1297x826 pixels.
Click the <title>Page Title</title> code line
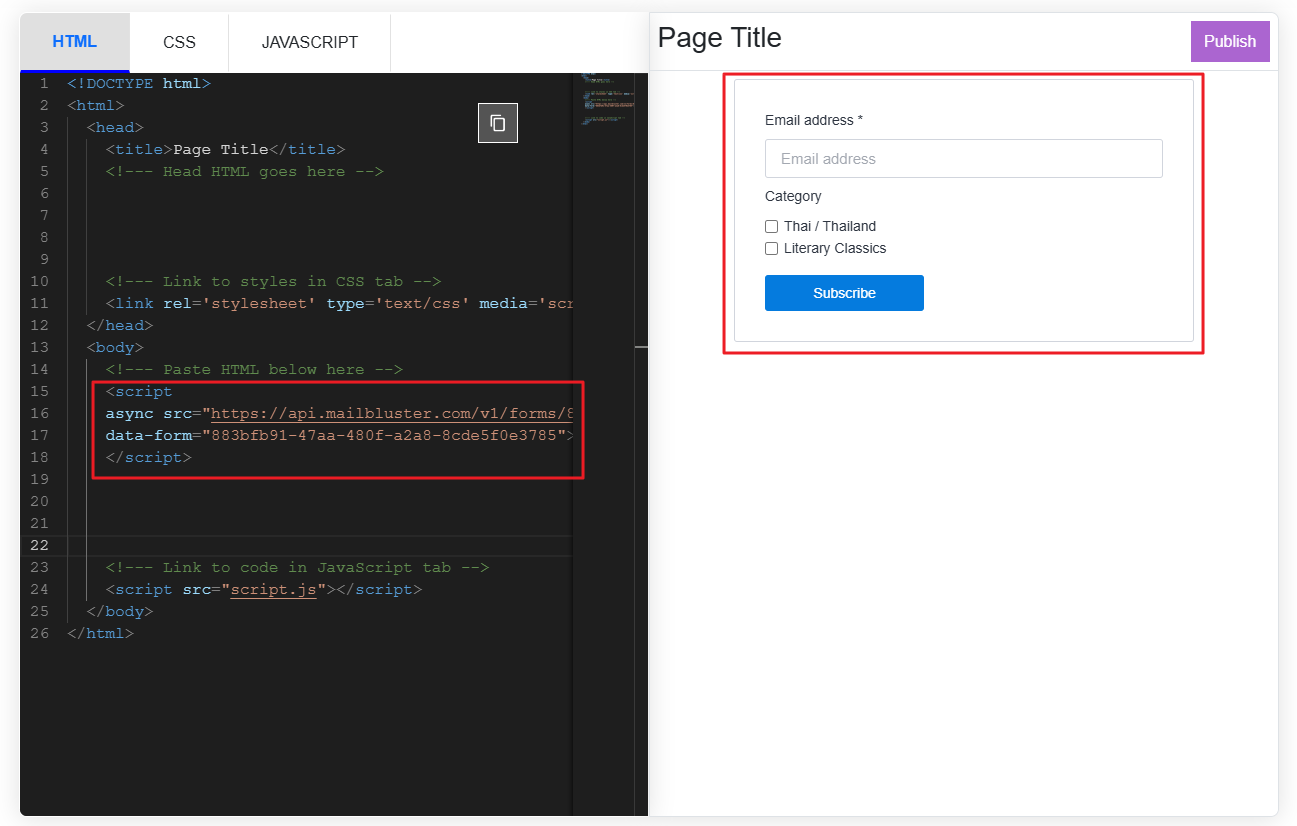pyautogui.click(x=225, y=149)
